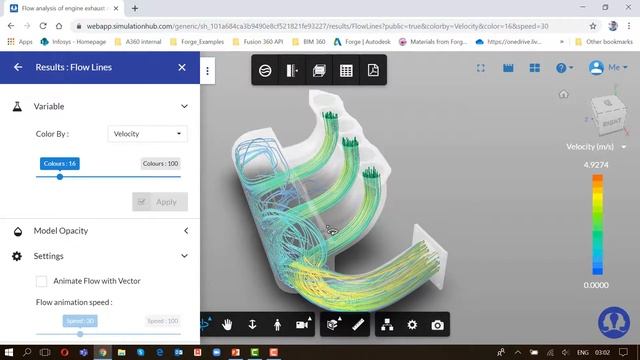Open the dashboard grid icon
Viewport: 640px width, 360px height.
(535, 68)
